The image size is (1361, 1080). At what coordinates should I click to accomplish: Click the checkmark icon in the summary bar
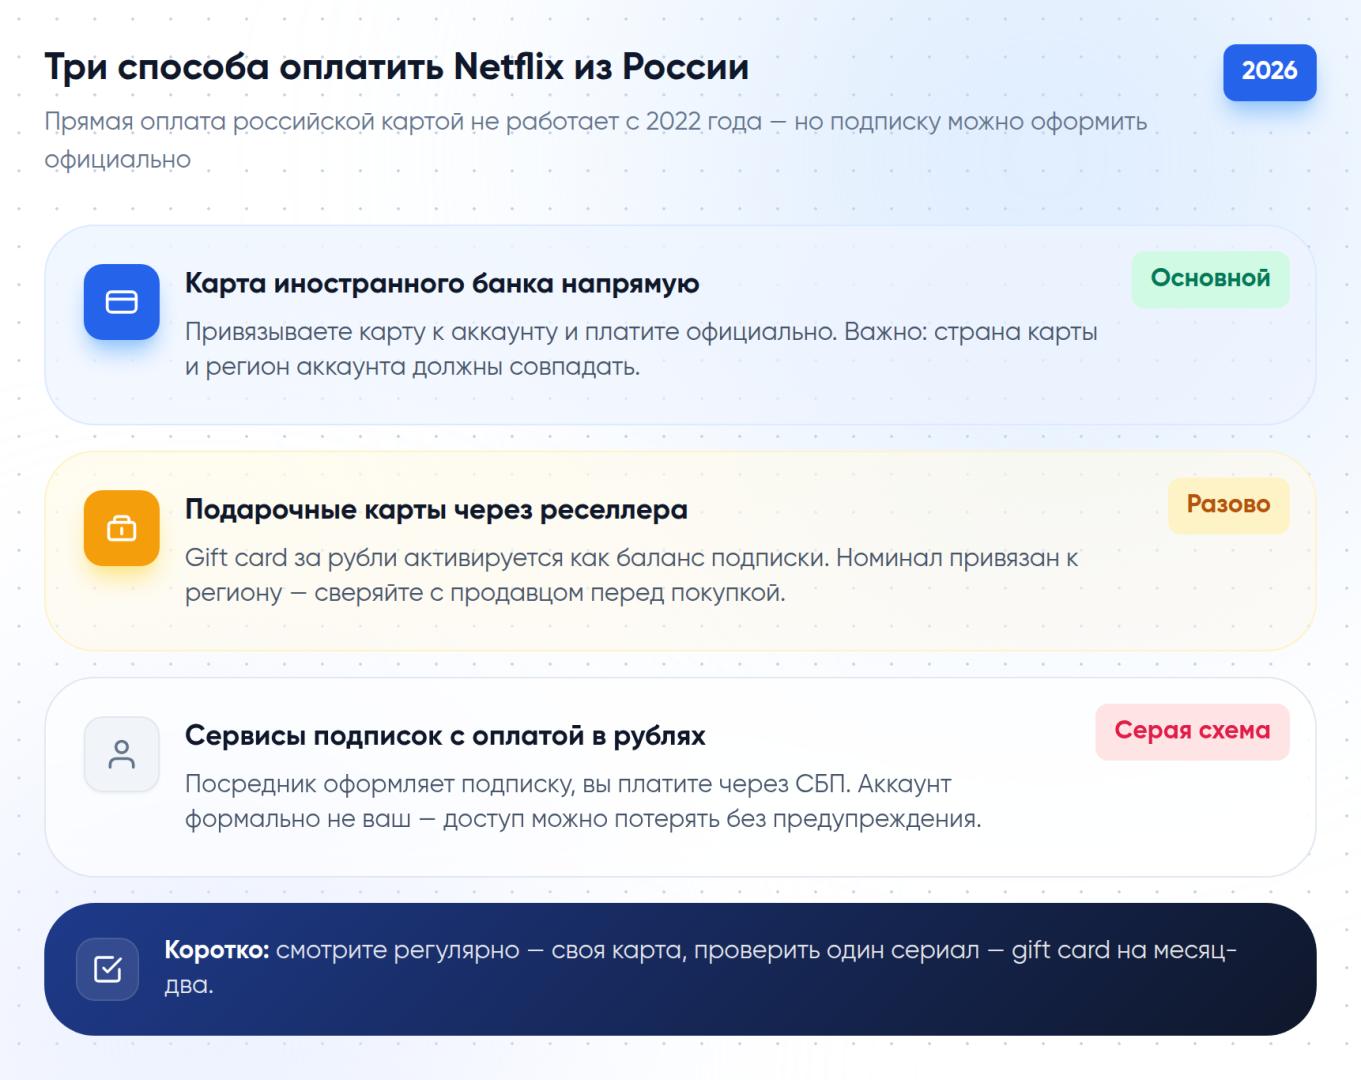pyautogui.click(x=107, y=968)
